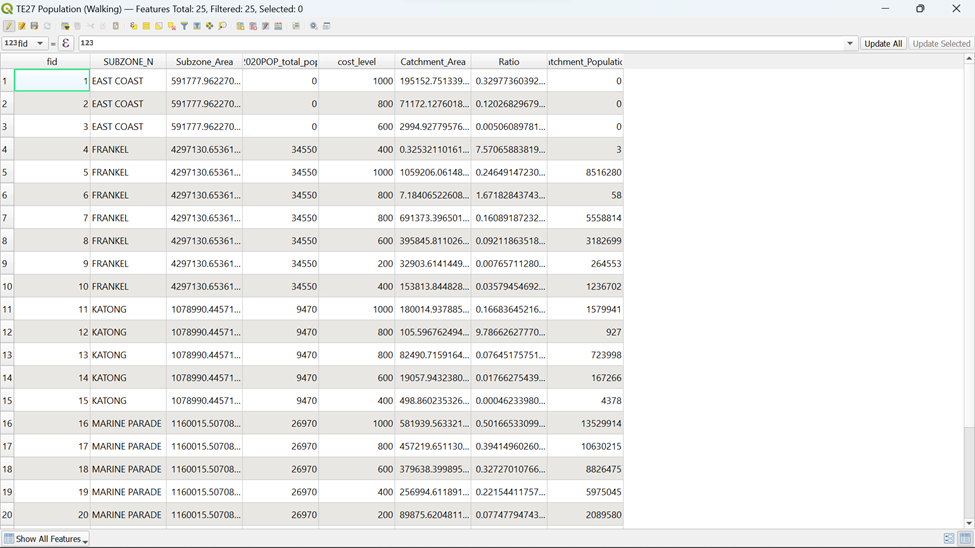Select all features icon
The width and height of the screenshot is (975, 548).
coord(146,26)
